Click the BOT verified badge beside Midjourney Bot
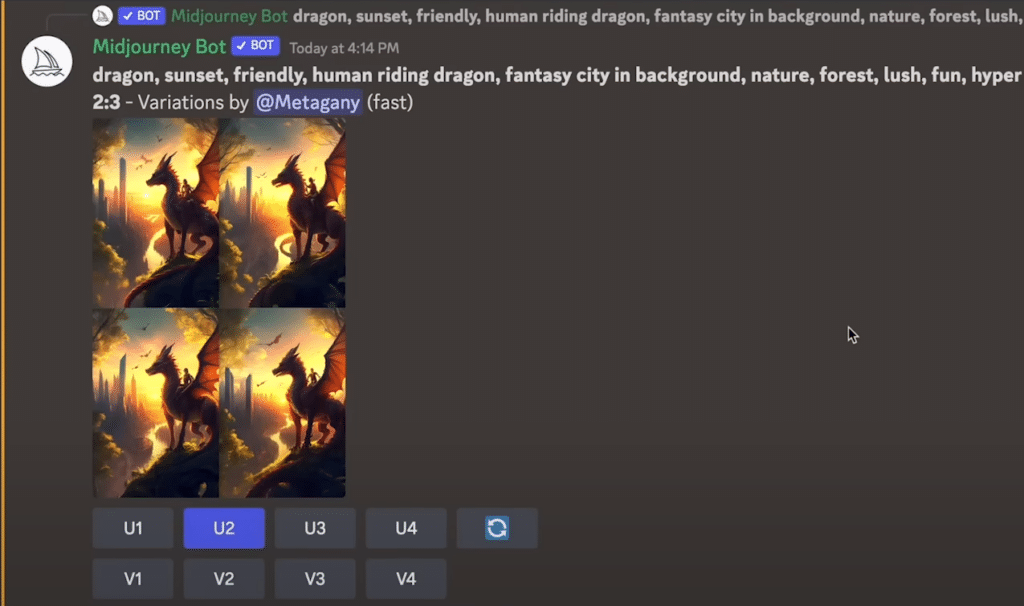The image size is (1024, 606). coord(255,46)
